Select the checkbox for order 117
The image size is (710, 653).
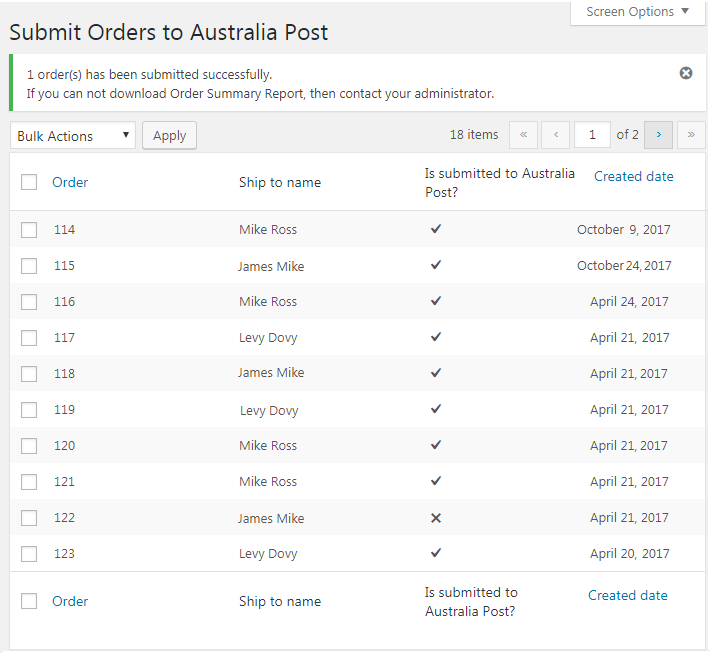coord(29,338)
